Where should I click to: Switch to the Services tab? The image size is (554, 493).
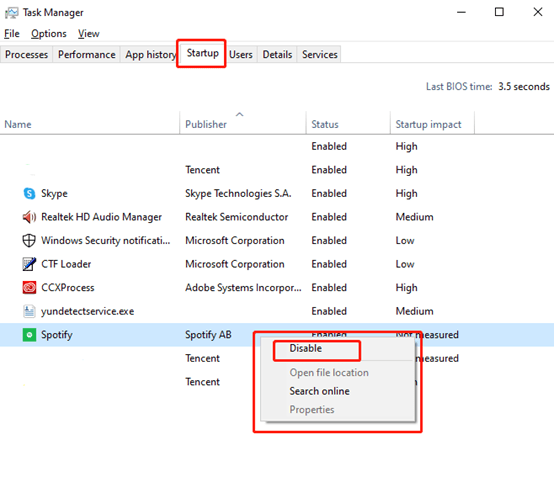(x=319, y=54)
